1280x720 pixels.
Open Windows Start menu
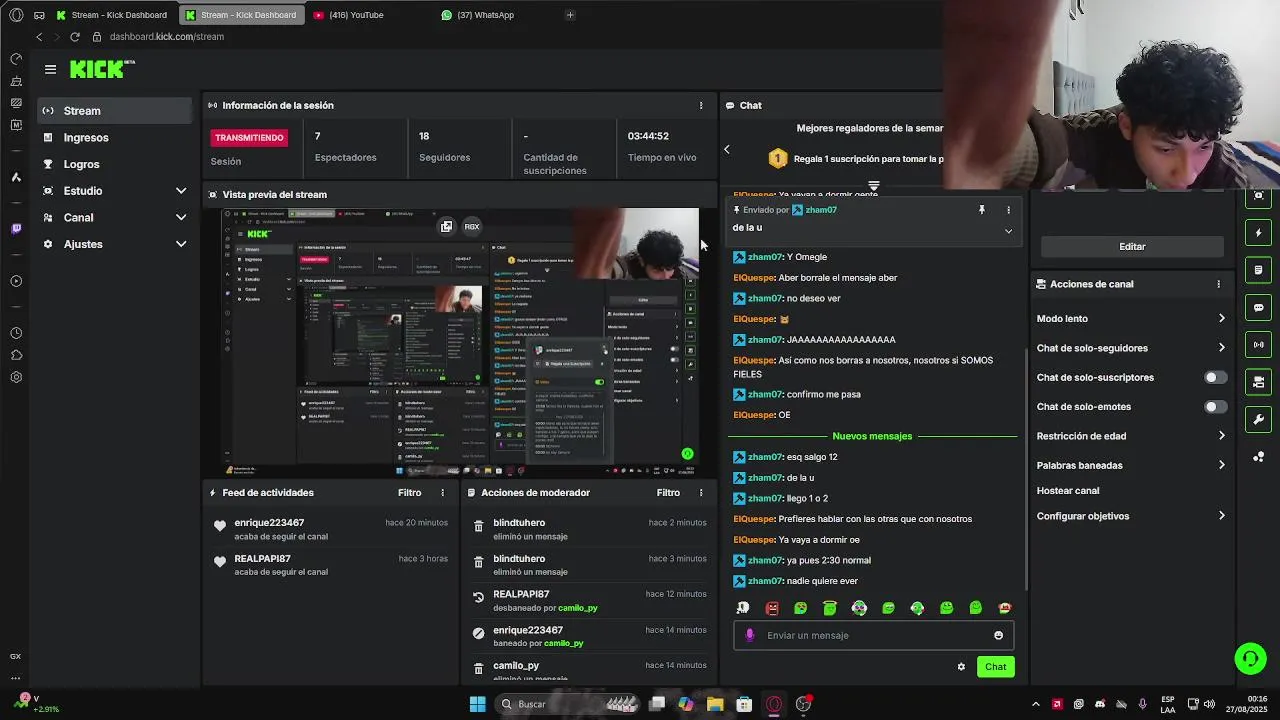pos(478,704)
